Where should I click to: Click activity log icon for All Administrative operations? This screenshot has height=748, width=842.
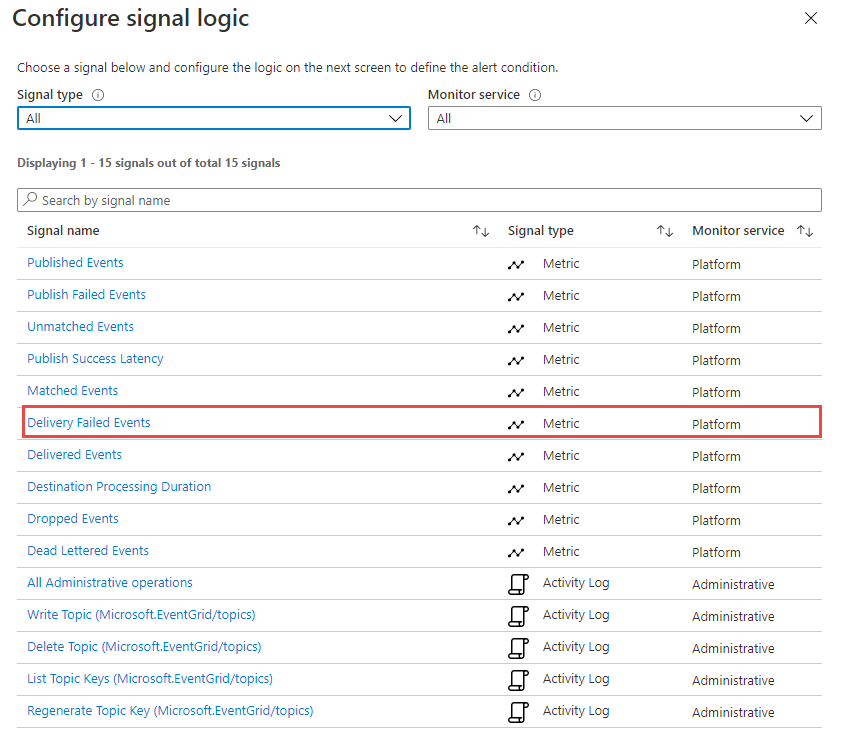(518, 584)
